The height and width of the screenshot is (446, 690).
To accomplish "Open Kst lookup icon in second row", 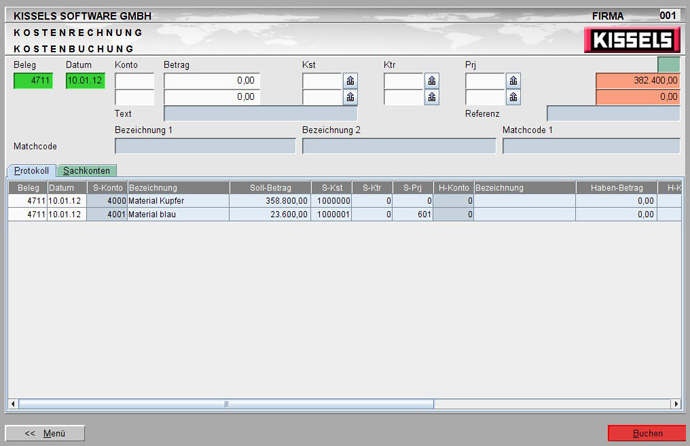I will click(350, 97).
